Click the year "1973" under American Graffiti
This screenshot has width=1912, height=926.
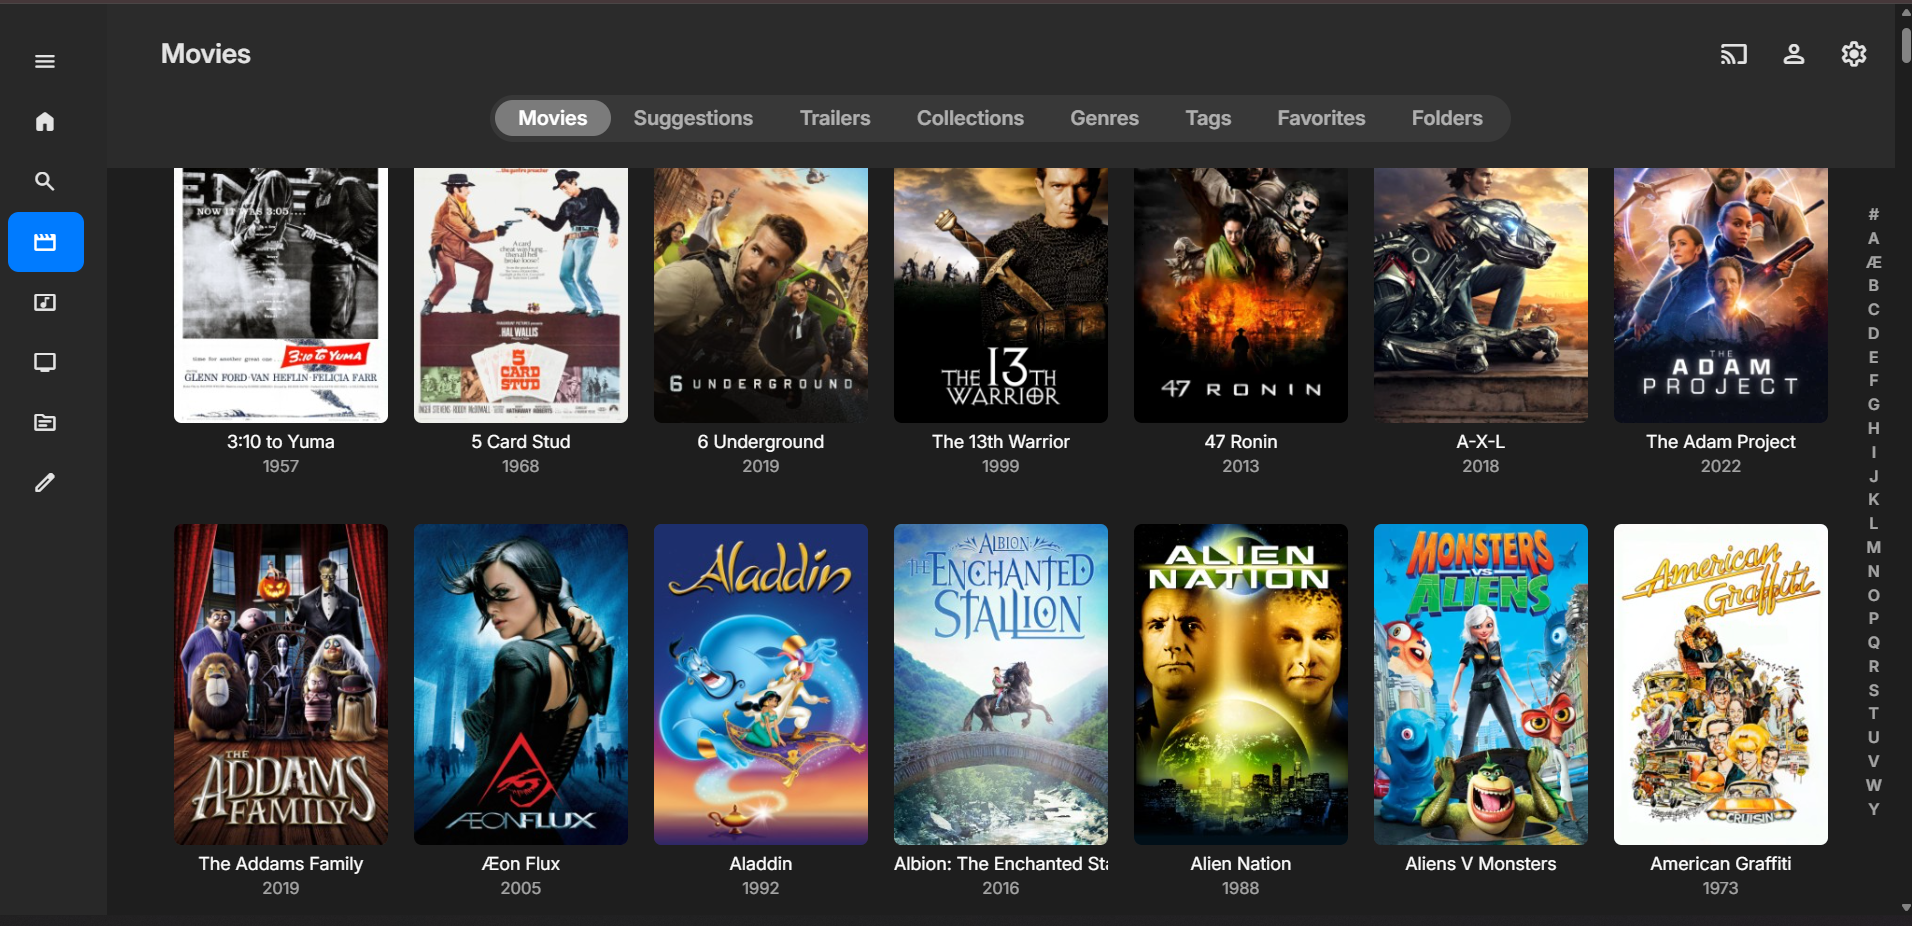(x=1721, y=888)
